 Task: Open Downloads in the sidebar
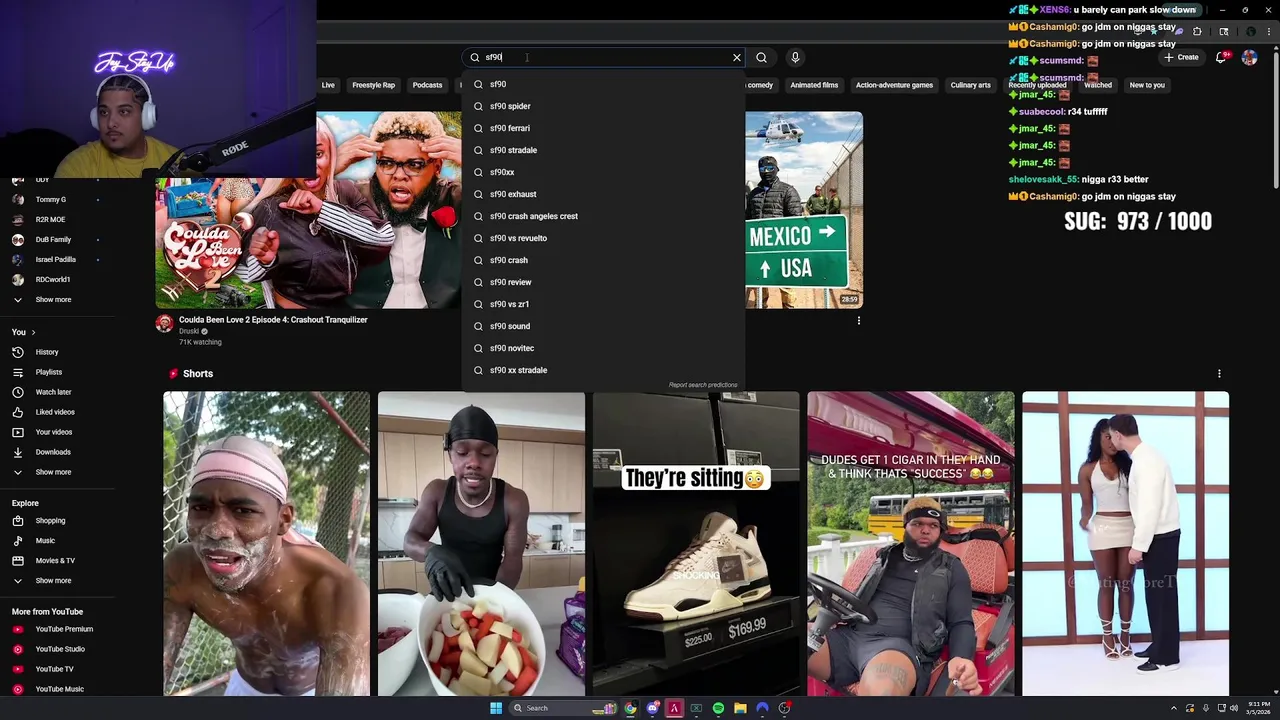point(57,452)
